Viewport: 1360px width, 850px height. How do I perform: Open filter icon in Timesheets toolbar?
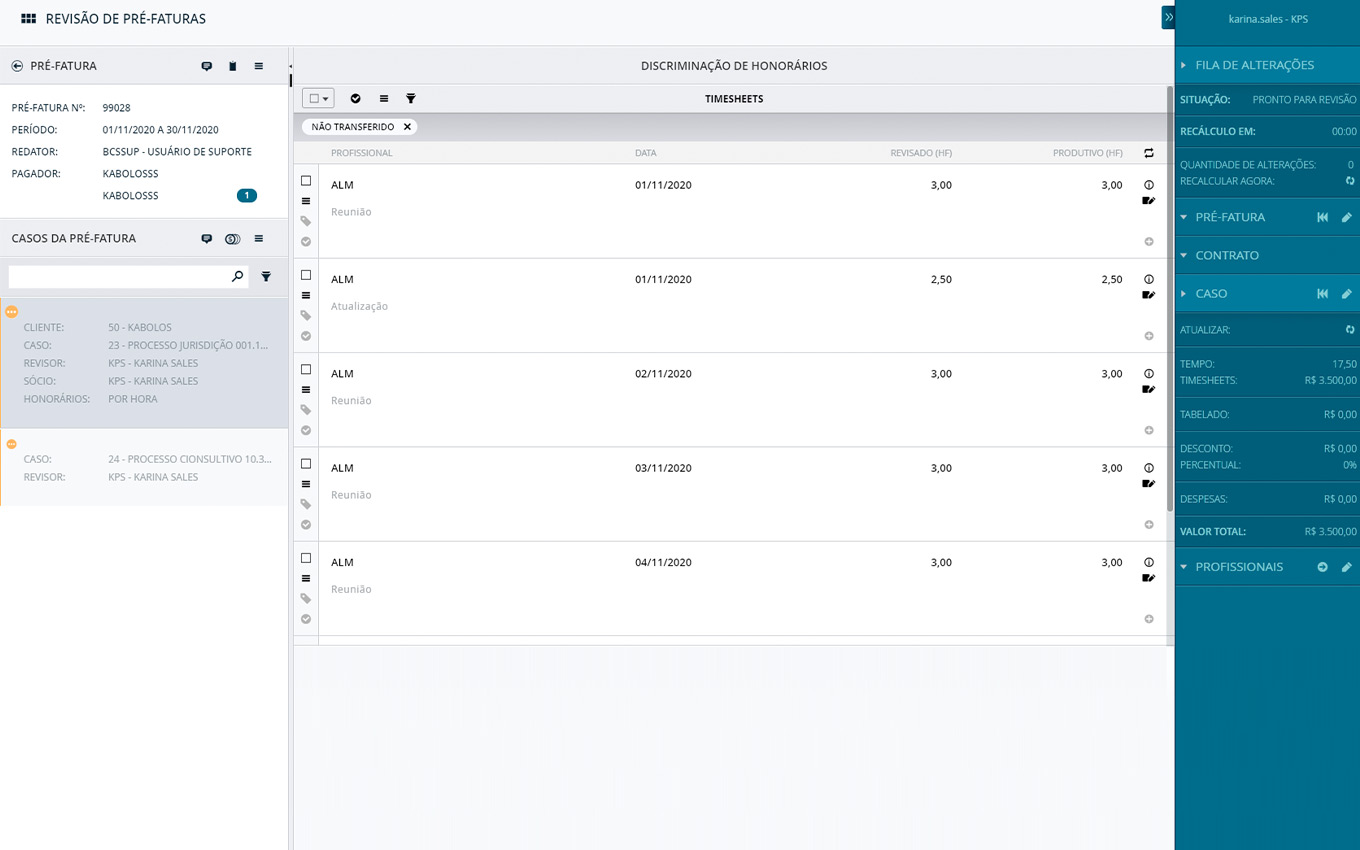pyautogui.click(x=411, y=99)
